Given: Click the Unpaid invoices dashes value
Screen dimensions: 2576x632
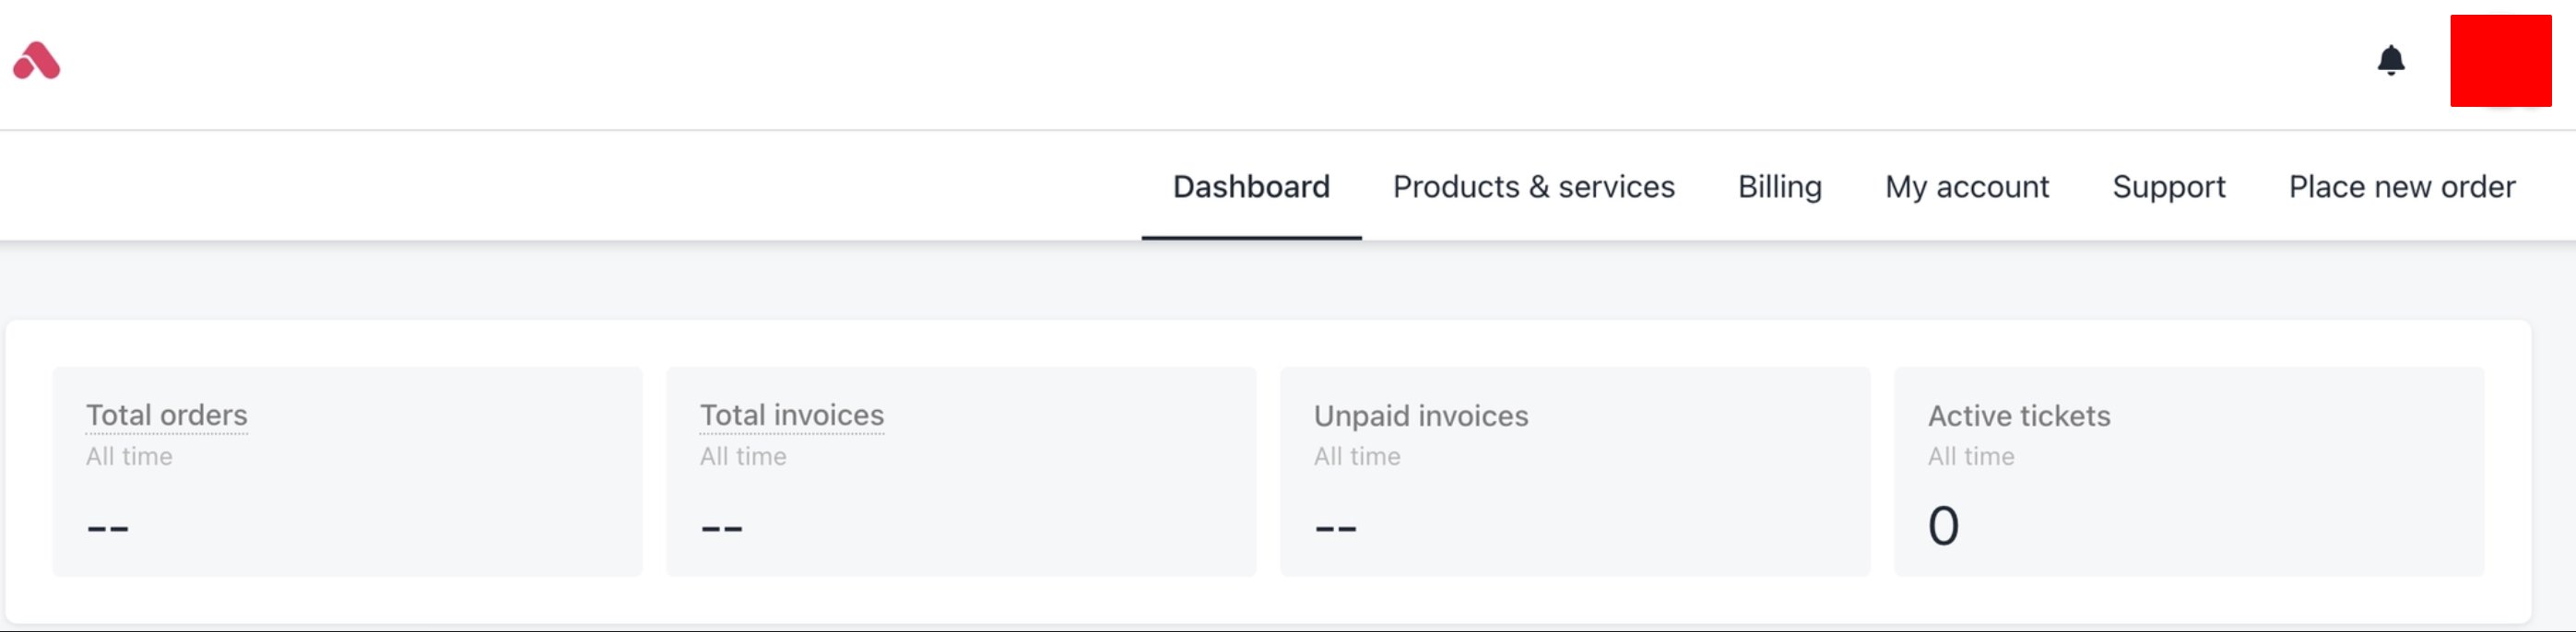Looking at the screenshot, I should tap(1336, 528).
